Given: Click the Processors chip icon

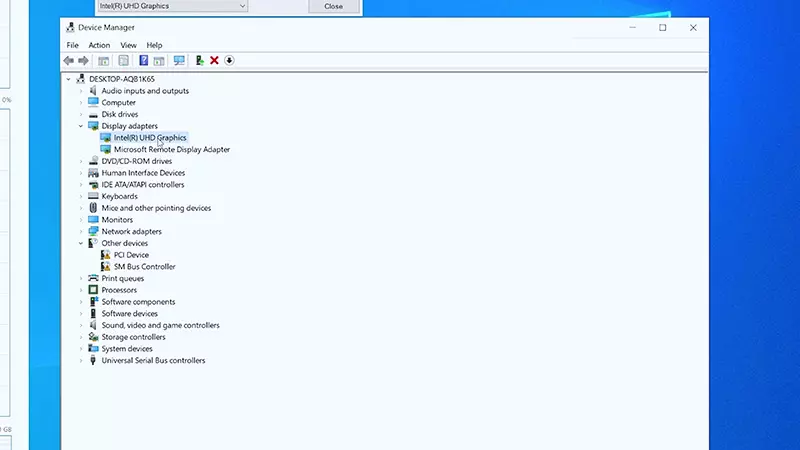Looking at the screenshot, I should coord(93,290).
